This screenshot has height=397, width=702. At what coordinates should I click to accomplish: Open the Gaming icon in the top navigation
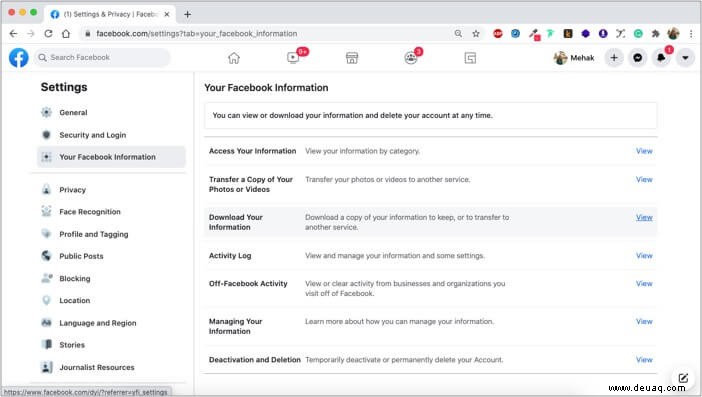point(470,58)
